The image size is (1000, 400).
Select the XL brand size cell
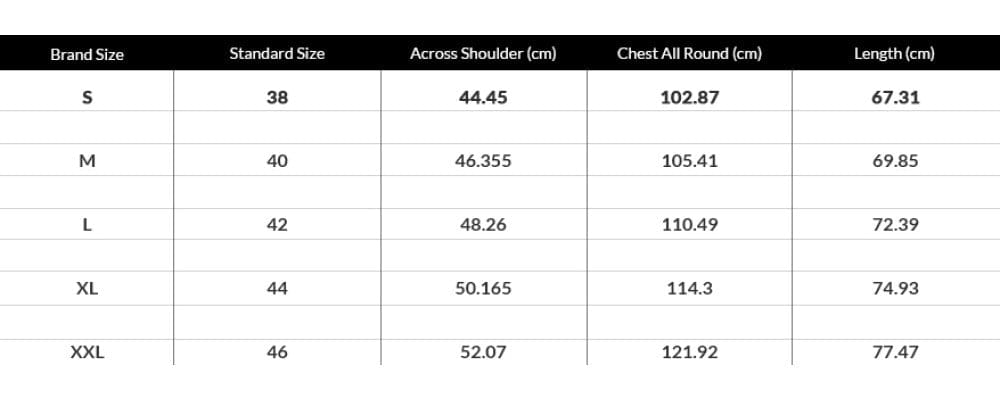(87, 288)
